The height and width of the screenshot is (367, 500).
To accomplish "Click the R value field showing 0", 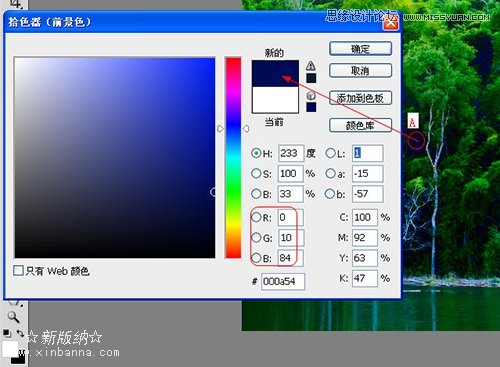I will point(291,217).
